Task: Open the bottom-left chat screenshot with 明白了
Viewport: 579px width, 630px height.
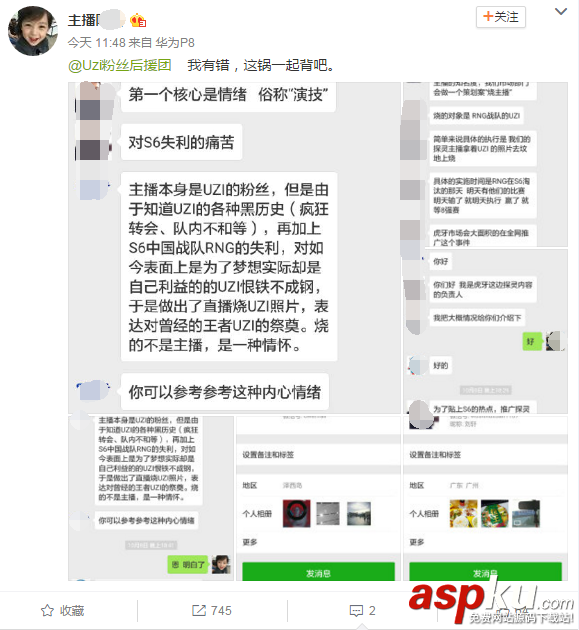Action: tap(151, 498)
